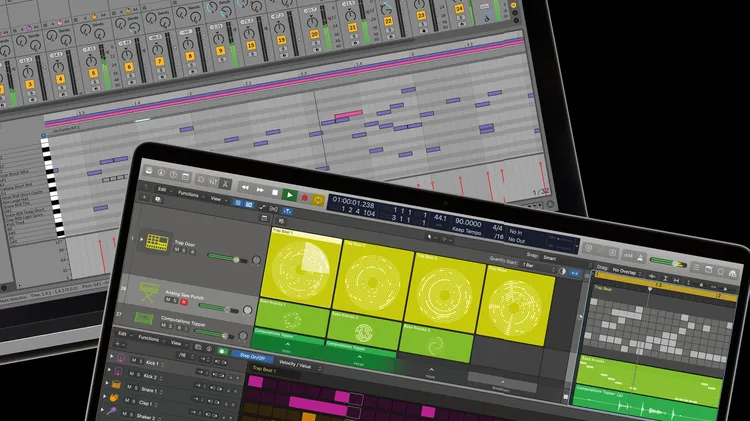Select the Trap Beat 1 loop cell
Image resolution: width=750 pixels, height=421 pixels.
302,268
